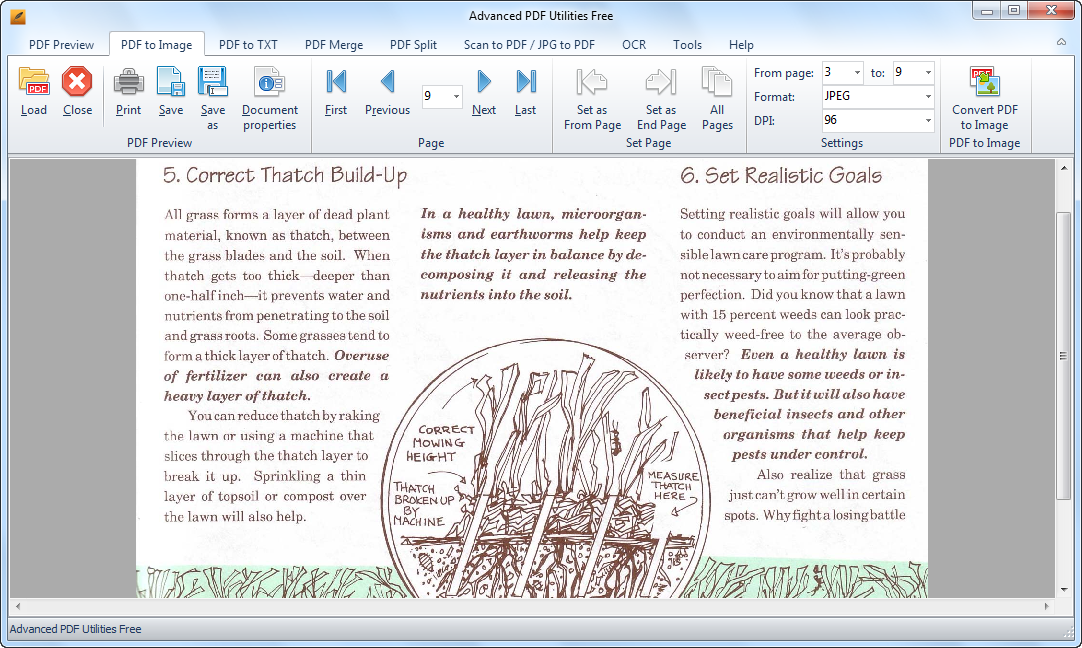This screenshot has width=1082, height=648.
Task: Select the PDF to Image tab
Action: click(157, 45)
